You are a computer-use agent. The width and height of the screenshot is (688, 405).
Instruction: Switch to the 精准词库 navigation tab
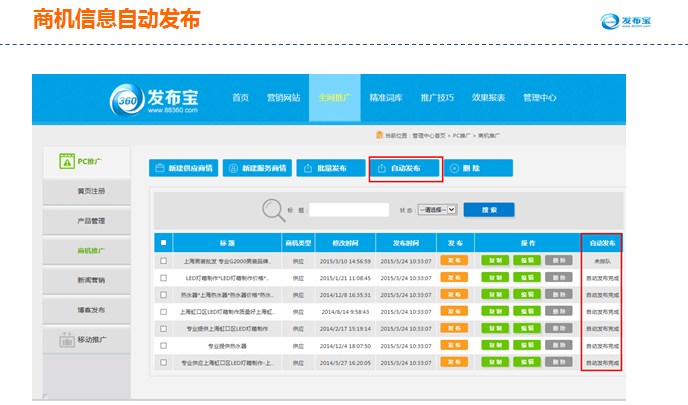pos(386,98)
